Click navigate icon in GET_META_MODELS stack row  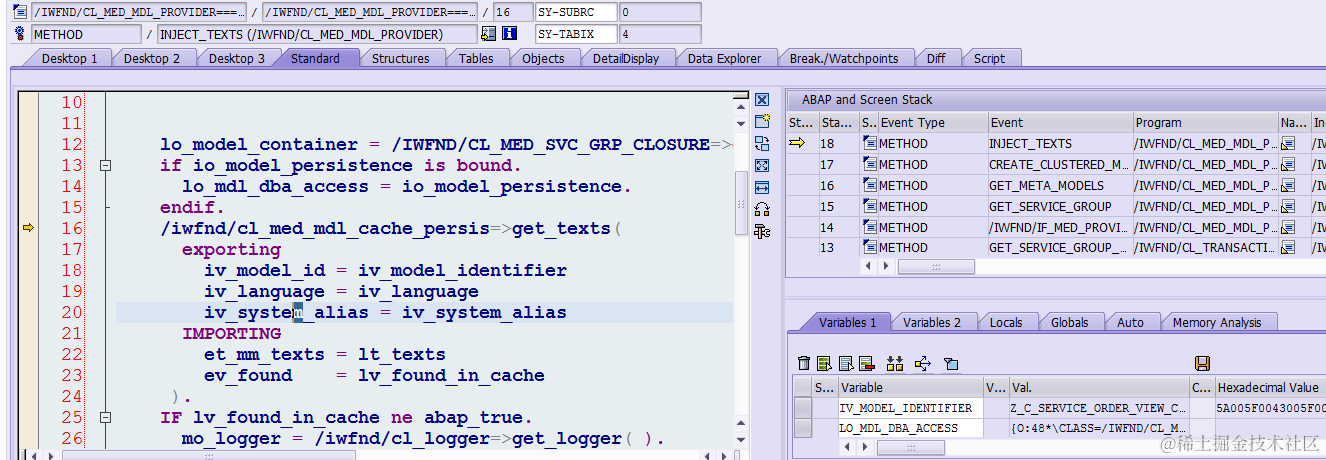pyautogui.click(x=1288, y=186)
